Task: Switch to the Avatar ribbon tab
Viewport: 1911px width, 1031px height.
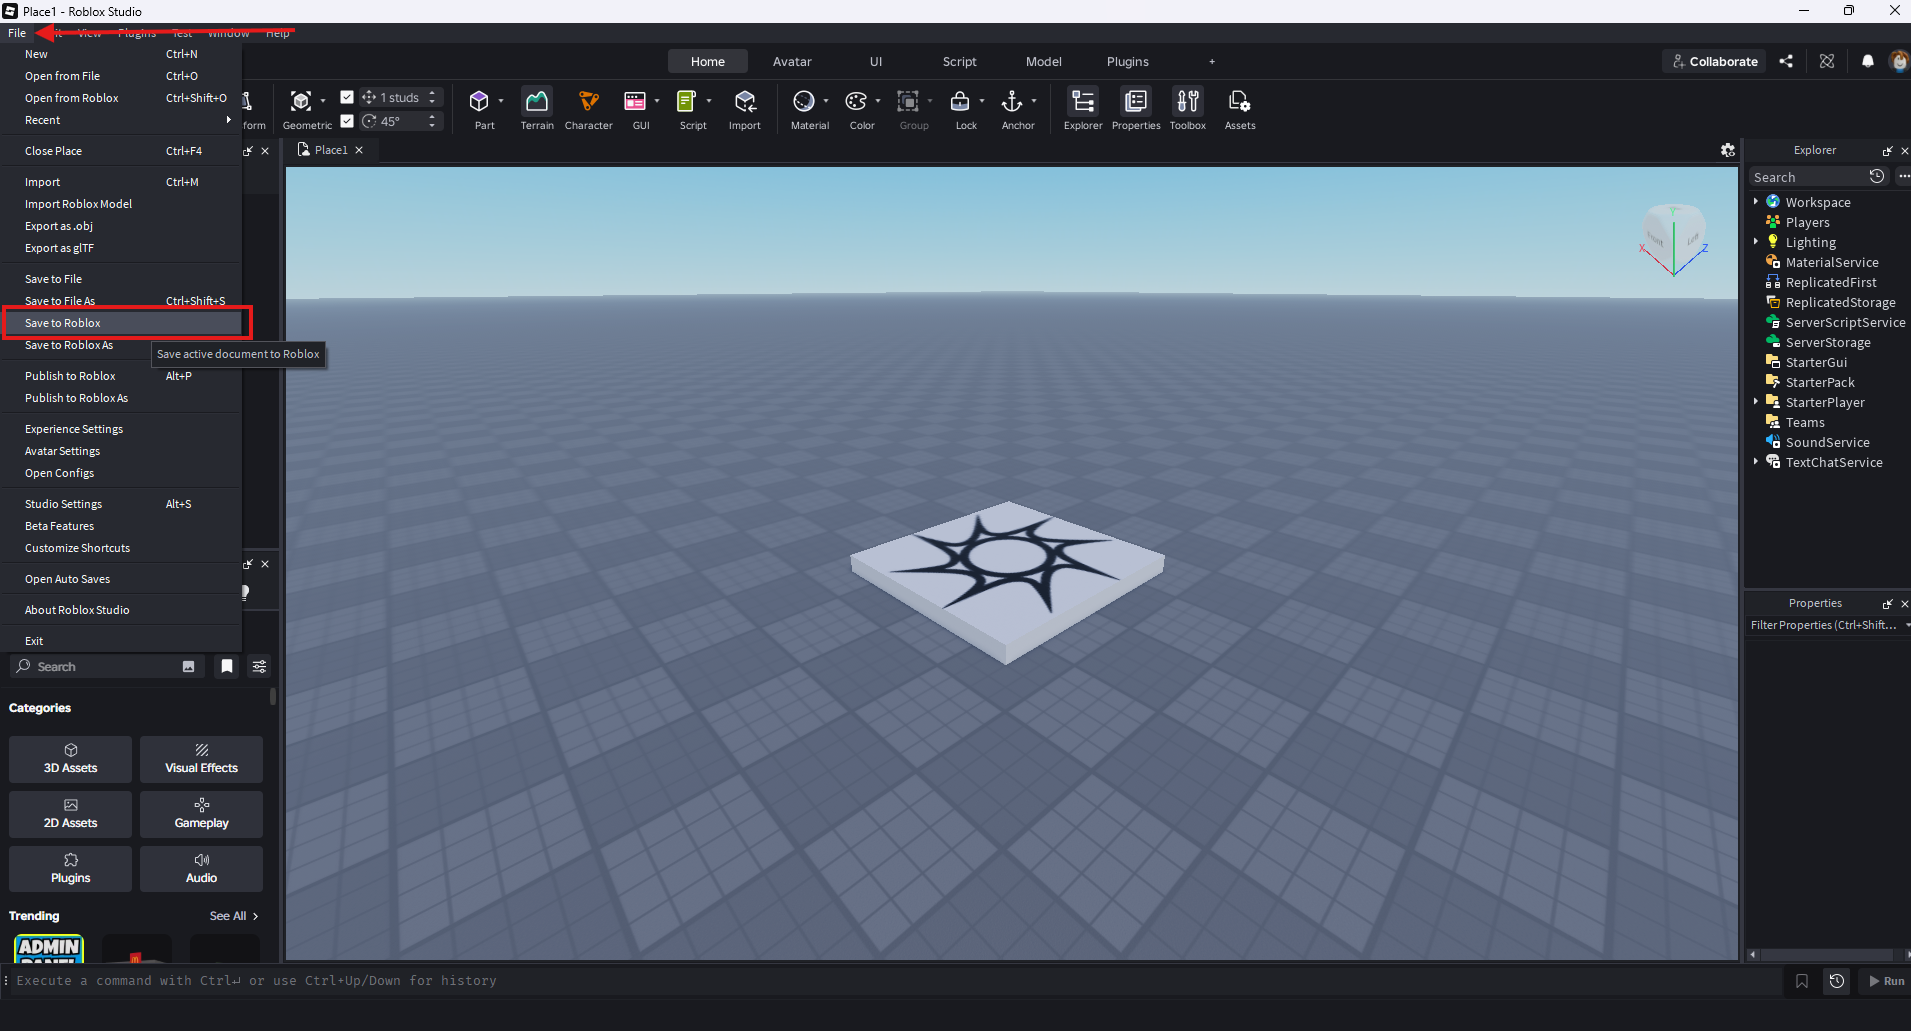Action: 792,61
